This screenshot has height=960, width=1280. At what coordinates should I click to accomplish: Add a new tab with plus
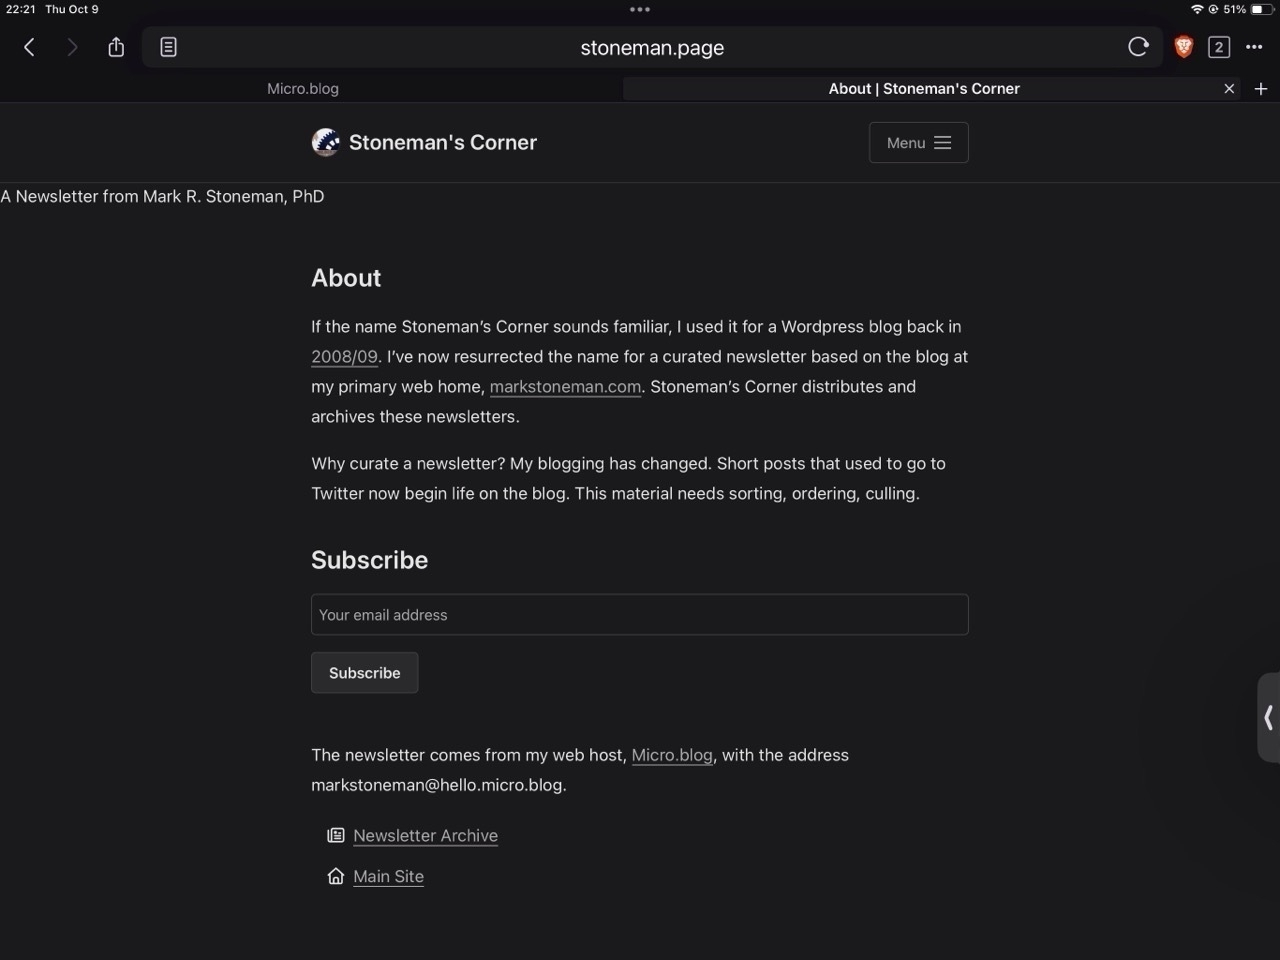point(1261,89)
